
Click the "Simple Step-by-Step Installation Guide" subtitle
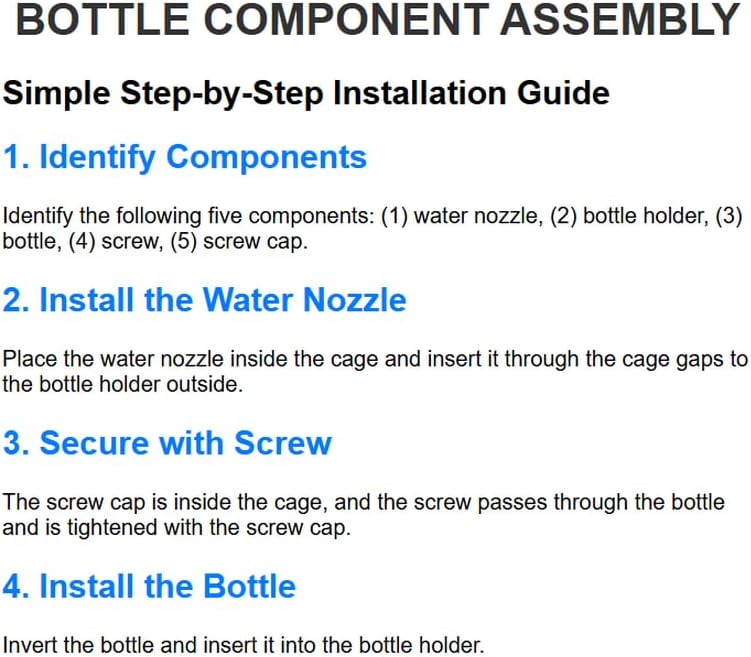306,93
